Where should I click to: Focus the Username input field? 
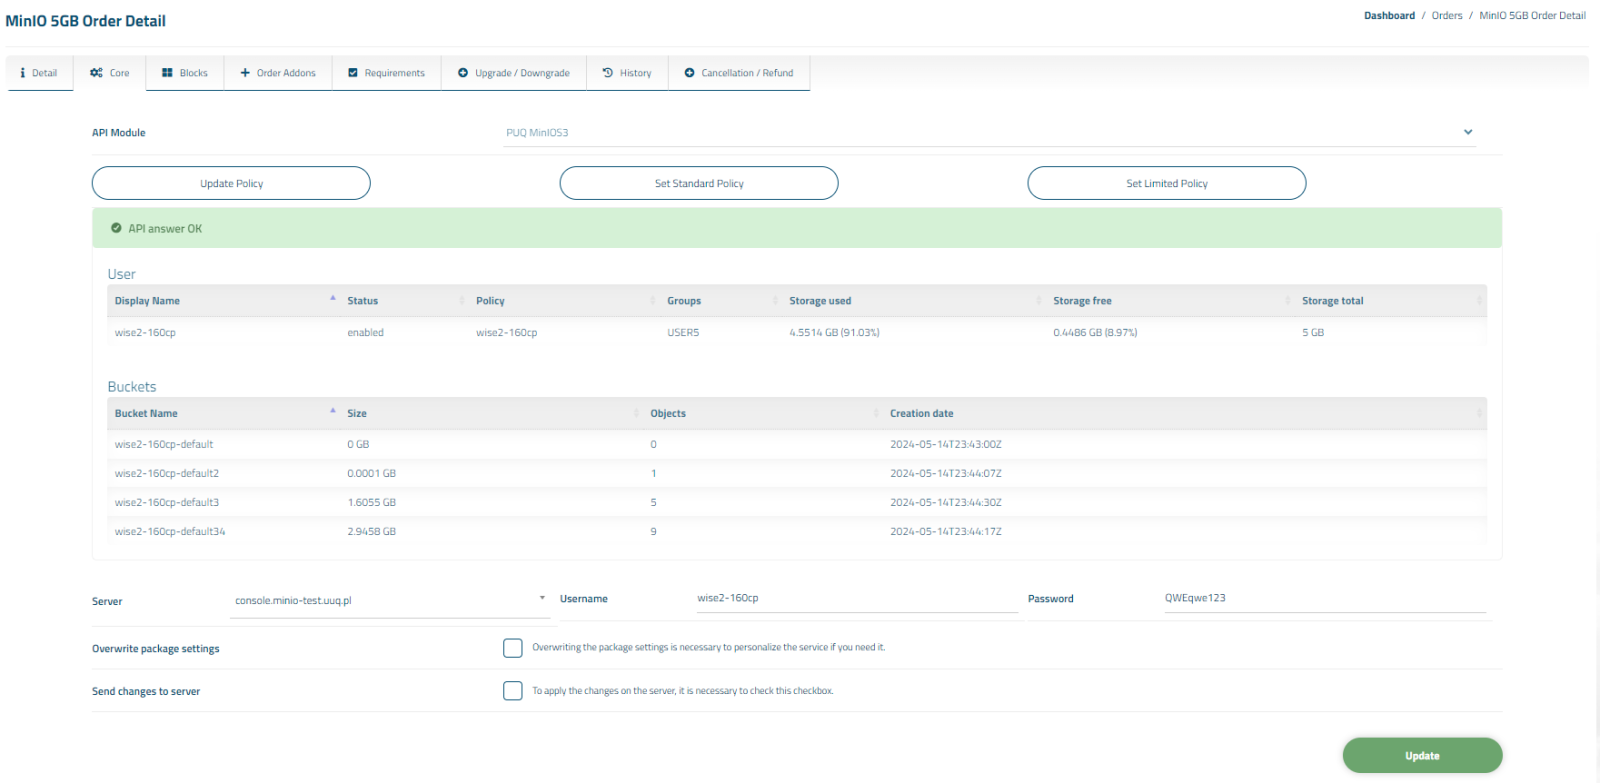(x=856, y=598)
